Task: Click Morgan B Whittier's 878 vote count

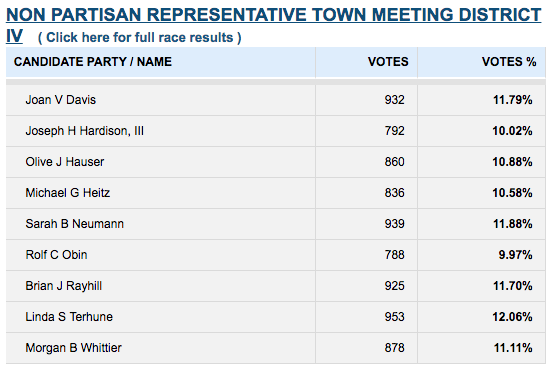Action: [394, 348]
